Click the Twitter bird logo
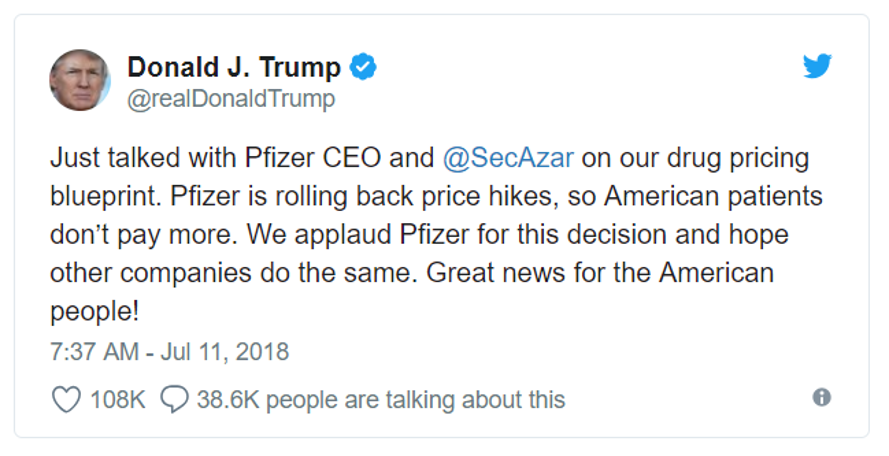 pos(817,66)
